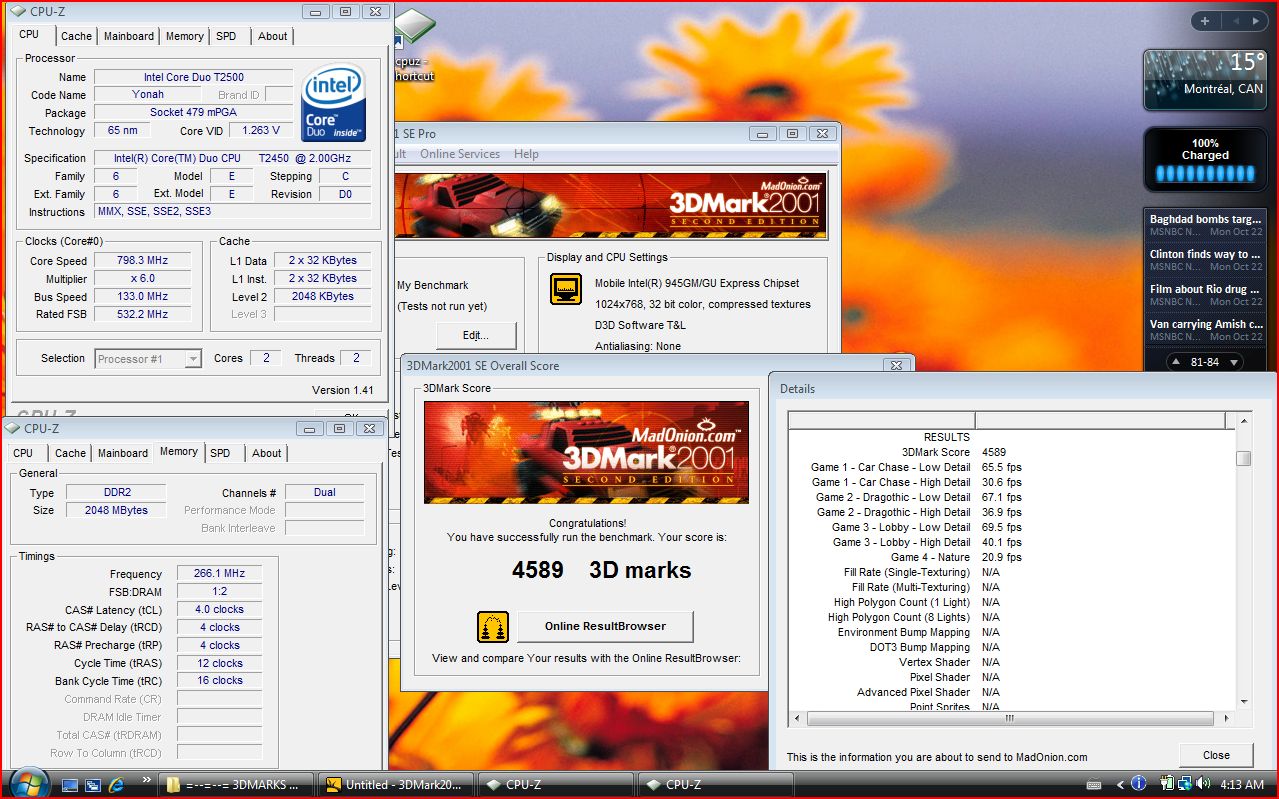This screenshot has height=799, width=1279.
Task: Add a gadget with the sidebar plus icon
Action: click(x=1205, y=21)
